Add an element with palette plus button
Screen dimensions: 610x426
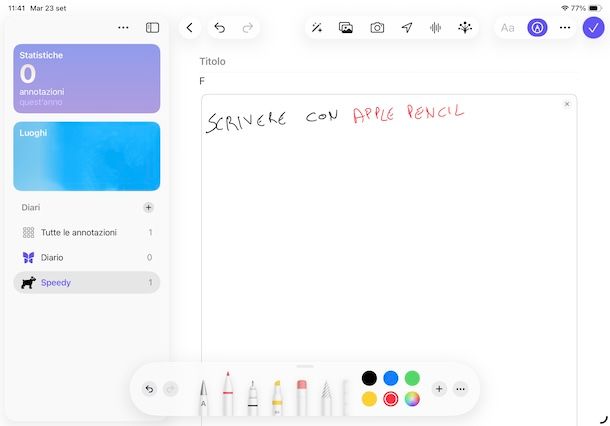(x=439, y=389)
